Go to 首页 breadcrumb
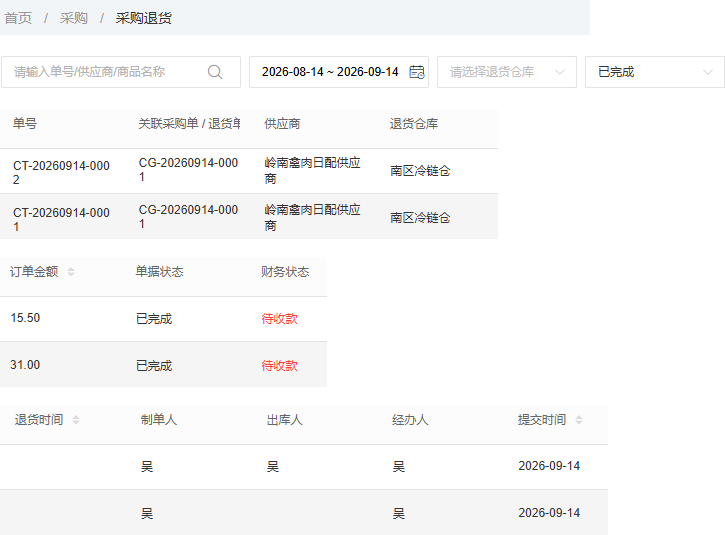The image size is (725, 535). pos(18,18)
